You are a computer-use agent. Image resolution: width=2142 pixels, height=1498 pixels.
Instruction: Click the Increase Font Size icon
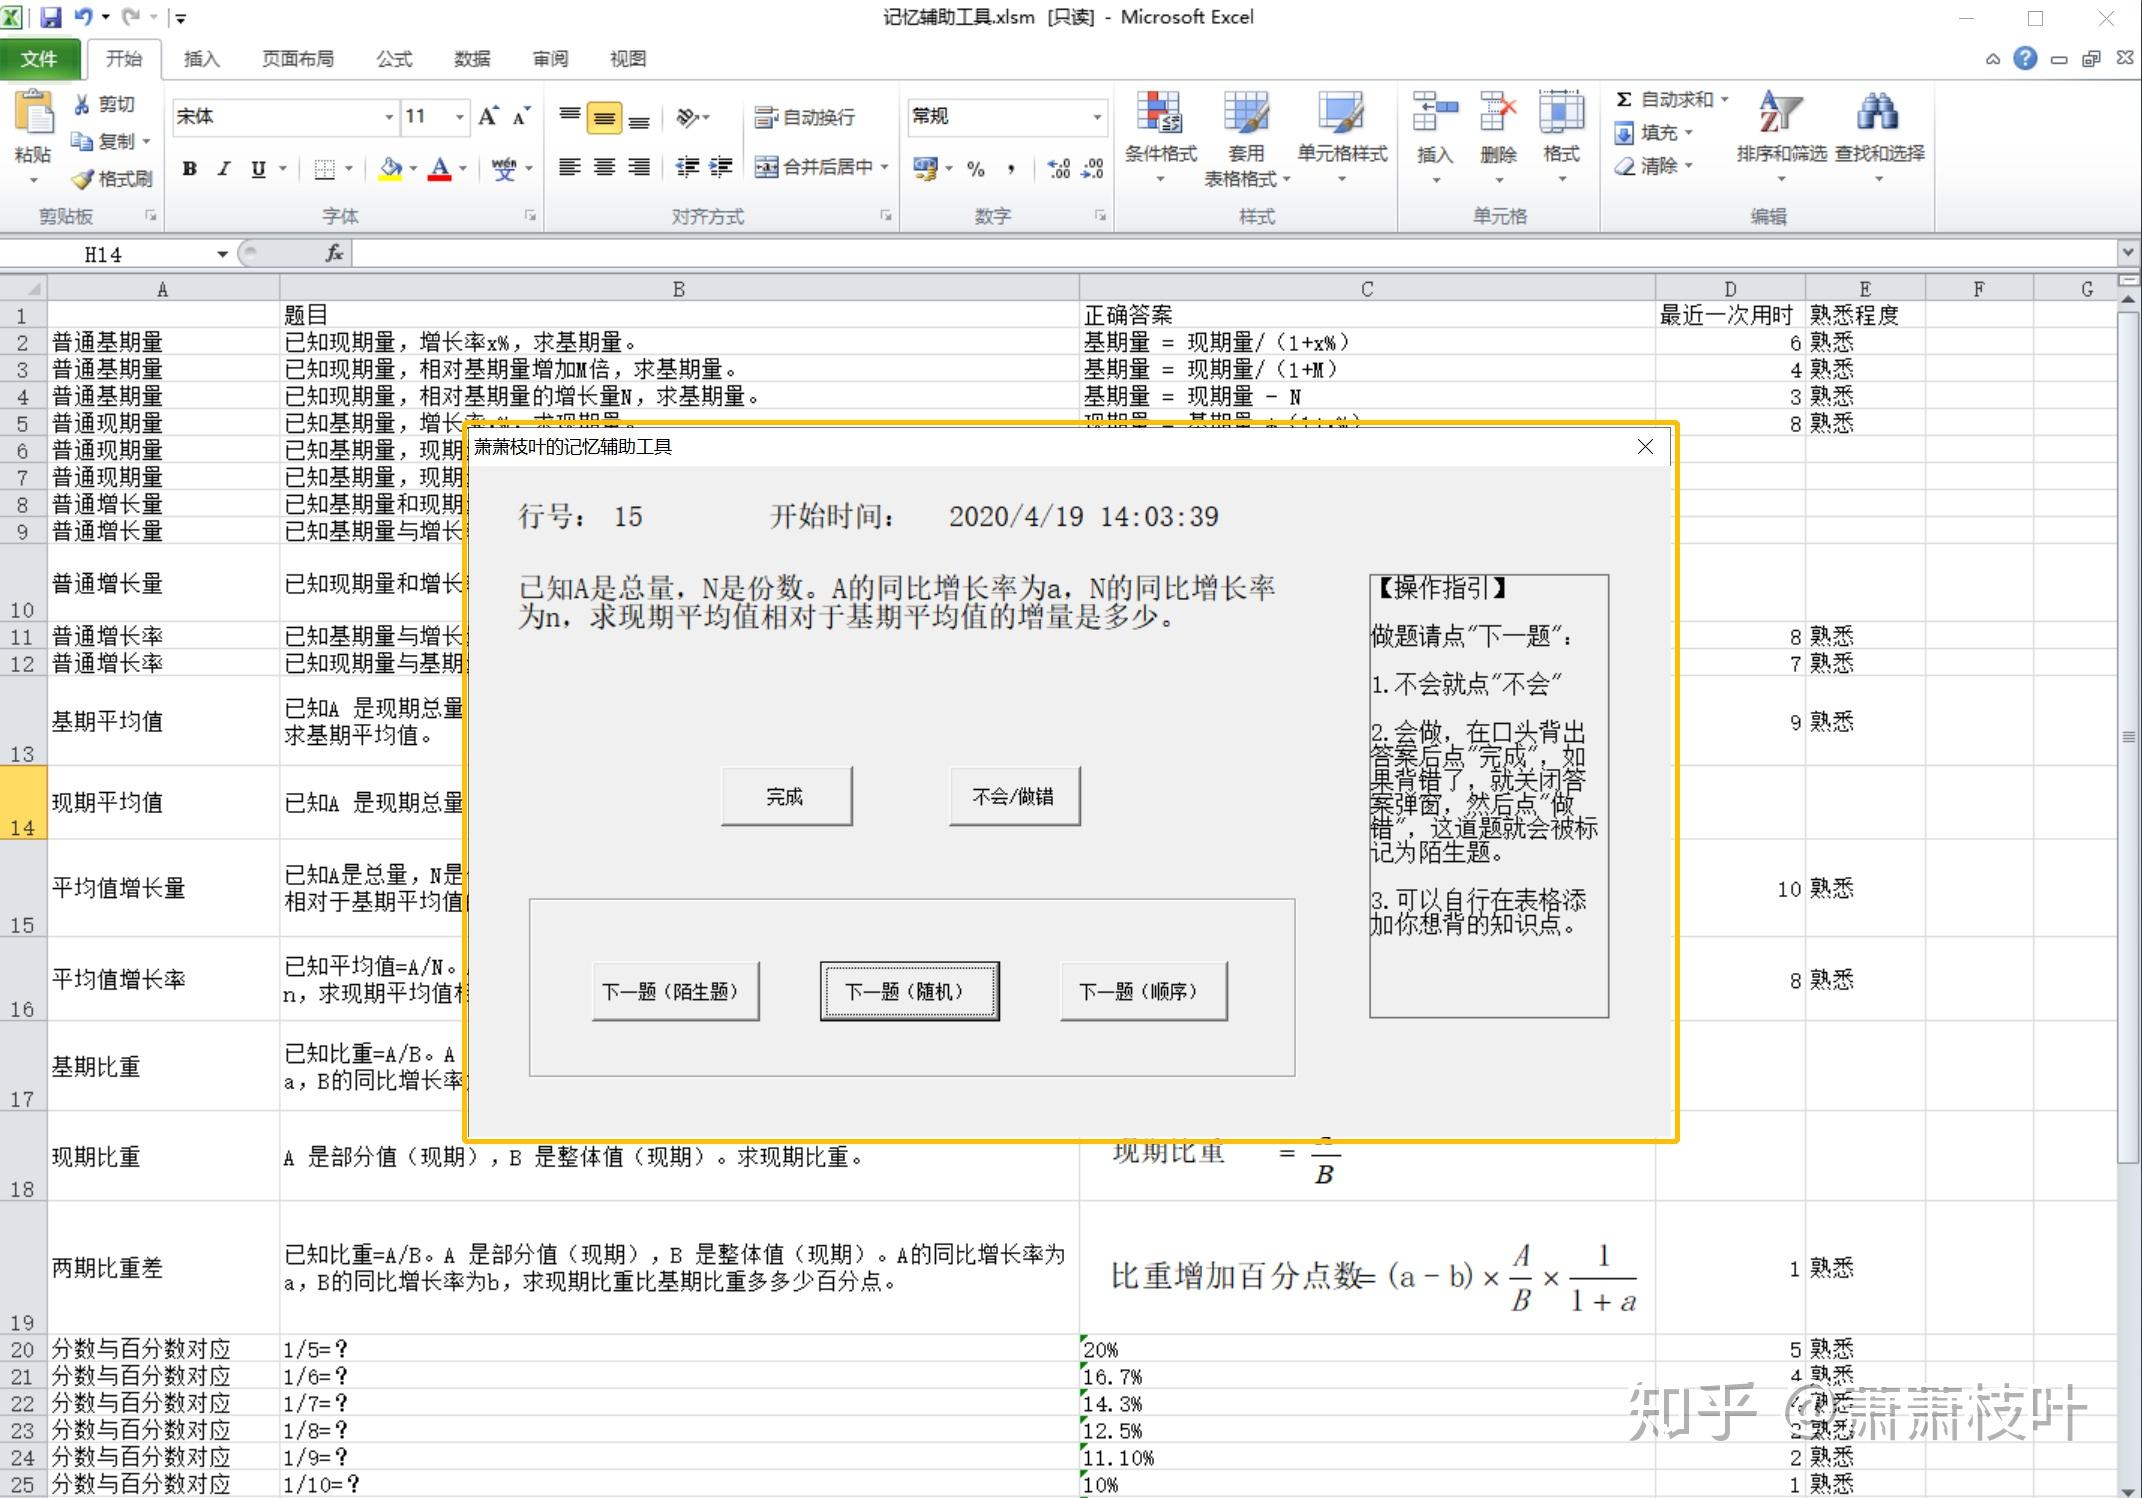coord(488,117)
